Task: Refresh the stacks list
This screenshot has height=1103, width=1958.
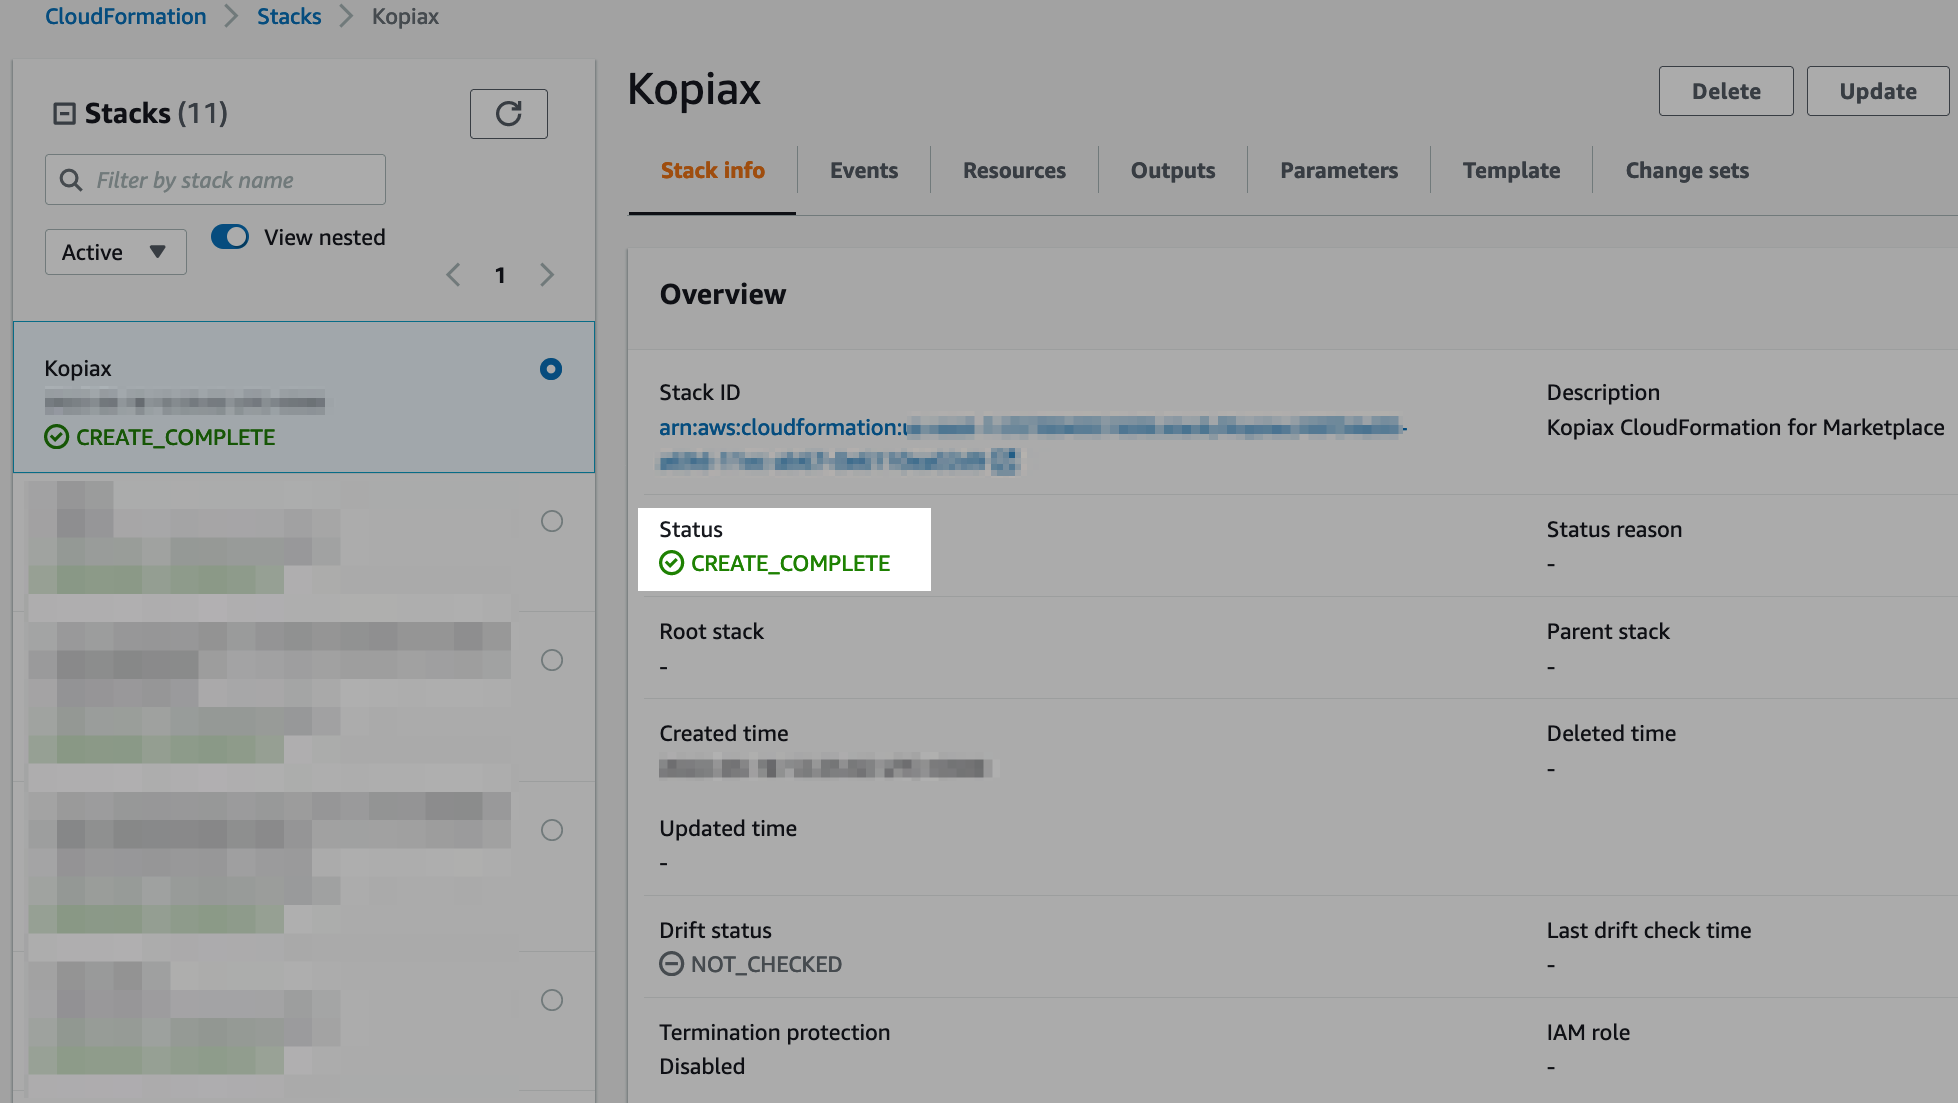Action: click(508, 114)
